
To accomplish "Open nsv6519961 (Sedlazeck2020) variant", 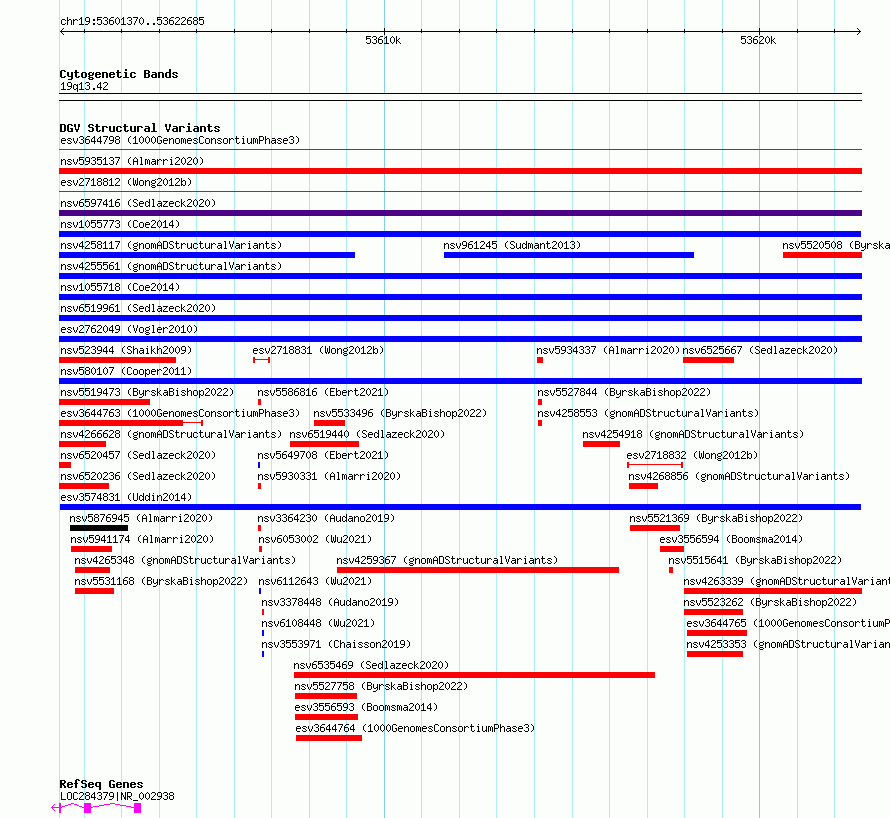I will [138, 308].
